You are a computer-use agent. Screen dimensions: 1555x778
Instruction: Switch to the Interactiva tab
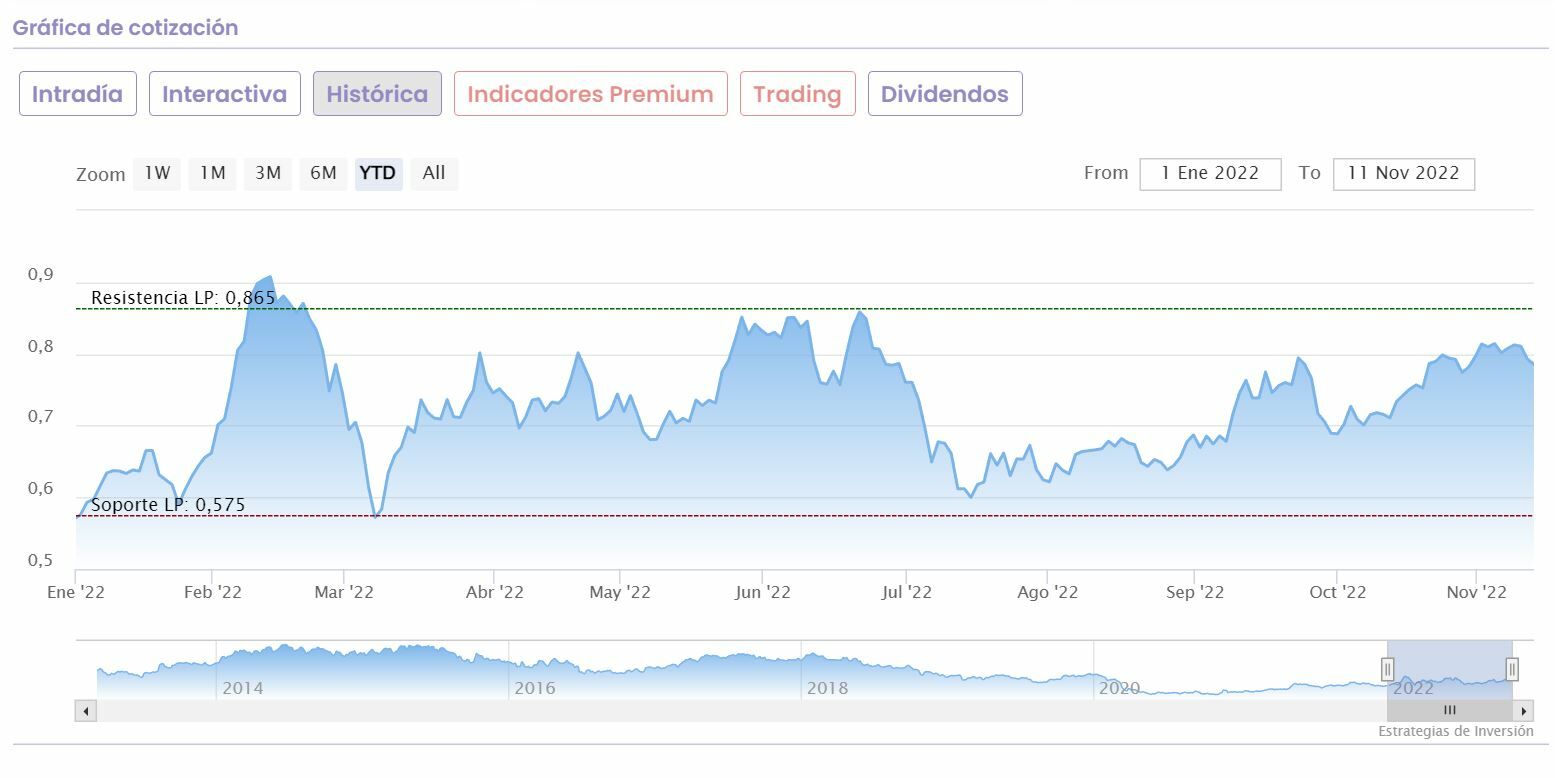[x=224, y=94]
